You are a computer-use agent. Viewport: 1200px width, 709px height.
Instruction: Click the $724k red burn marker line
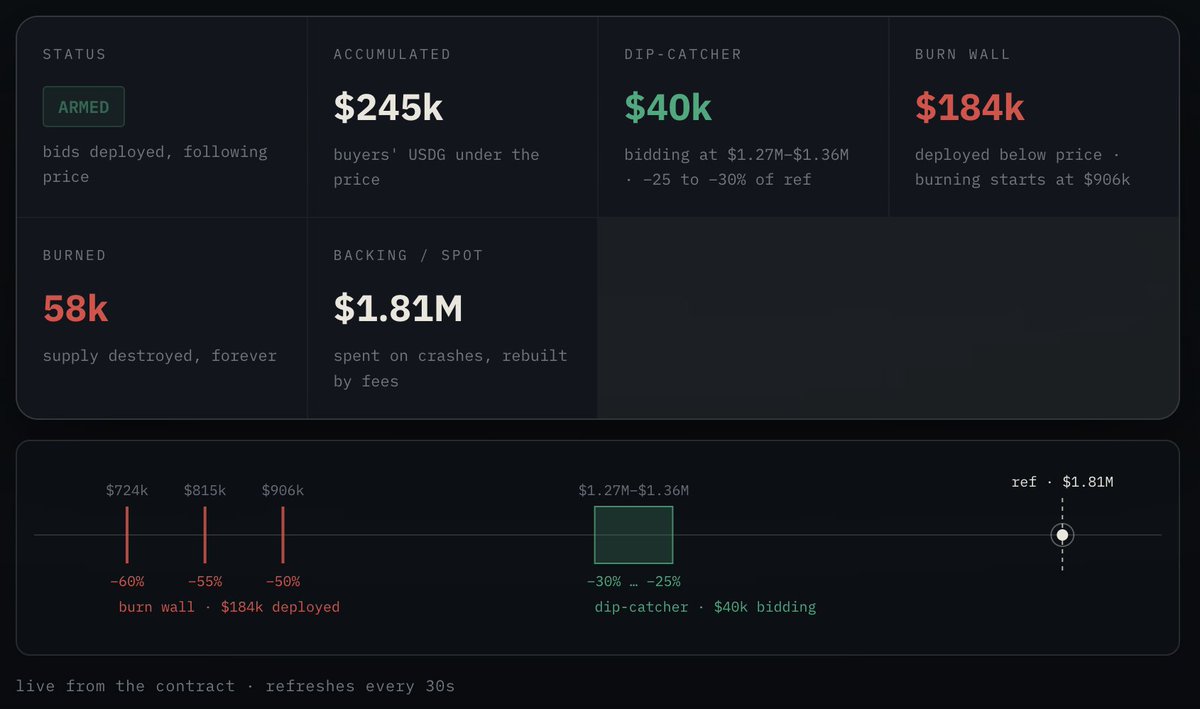click(127, 535)
